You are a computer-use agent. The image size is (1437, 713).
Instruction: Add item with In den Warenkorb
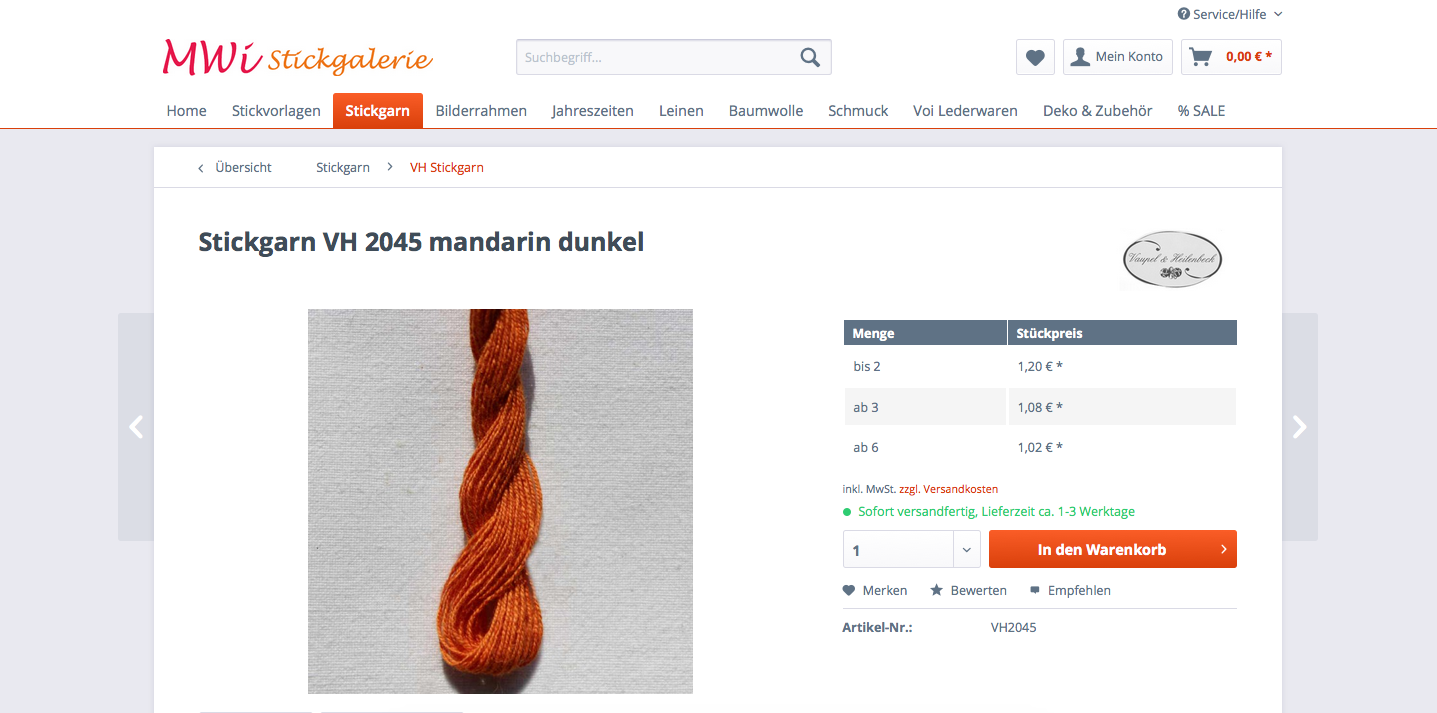1113,549
